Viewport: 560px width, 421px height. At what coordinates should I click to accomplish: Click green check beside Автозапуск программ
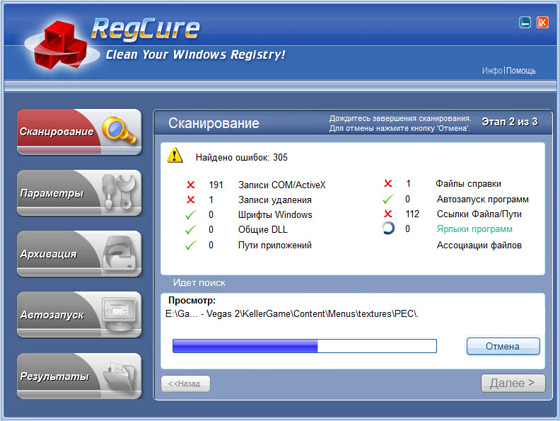click(x=388, y=199)
